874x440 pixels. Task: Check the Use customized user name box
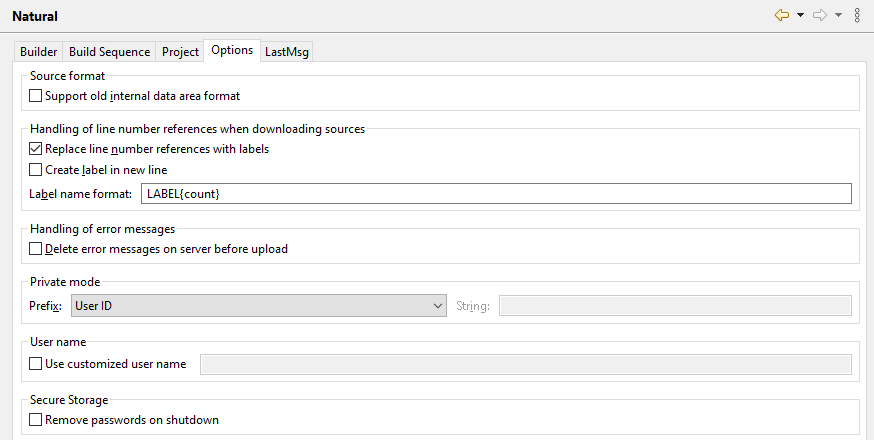tap(36, 364)
